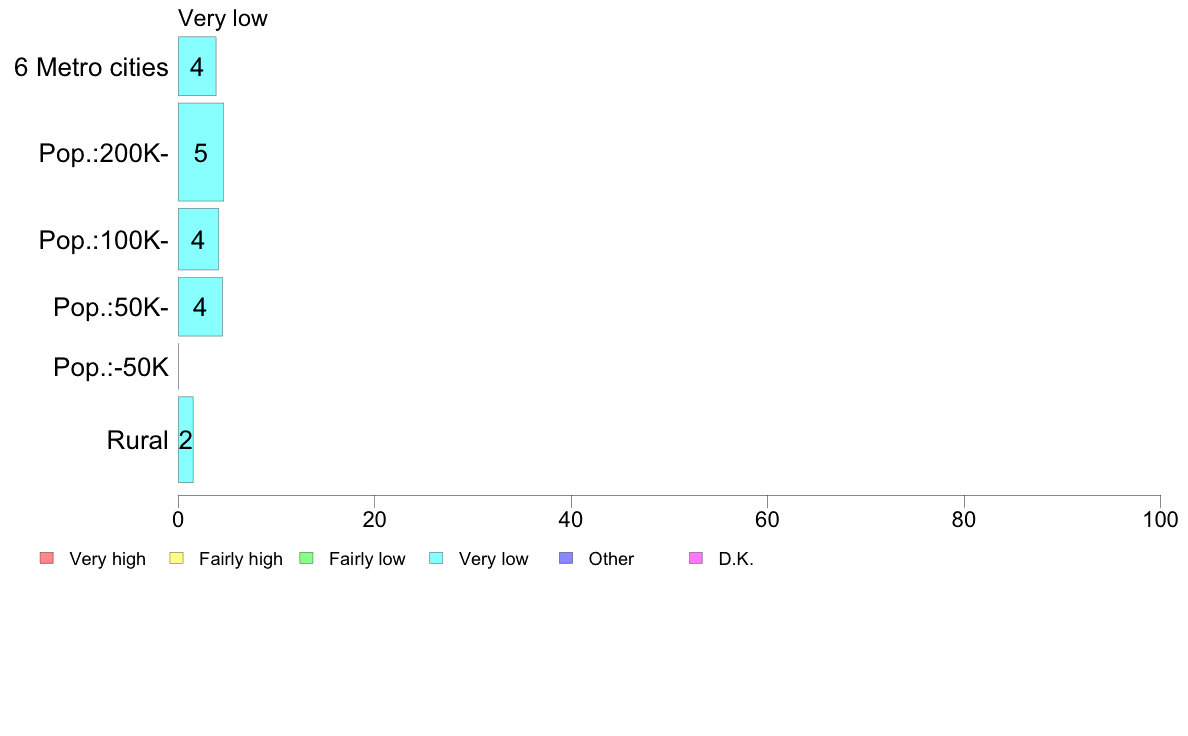Click the Other blue legend swatch
Image resolution: width=1188 pixels, height=736 pixels.
click(x=566, y=559)
